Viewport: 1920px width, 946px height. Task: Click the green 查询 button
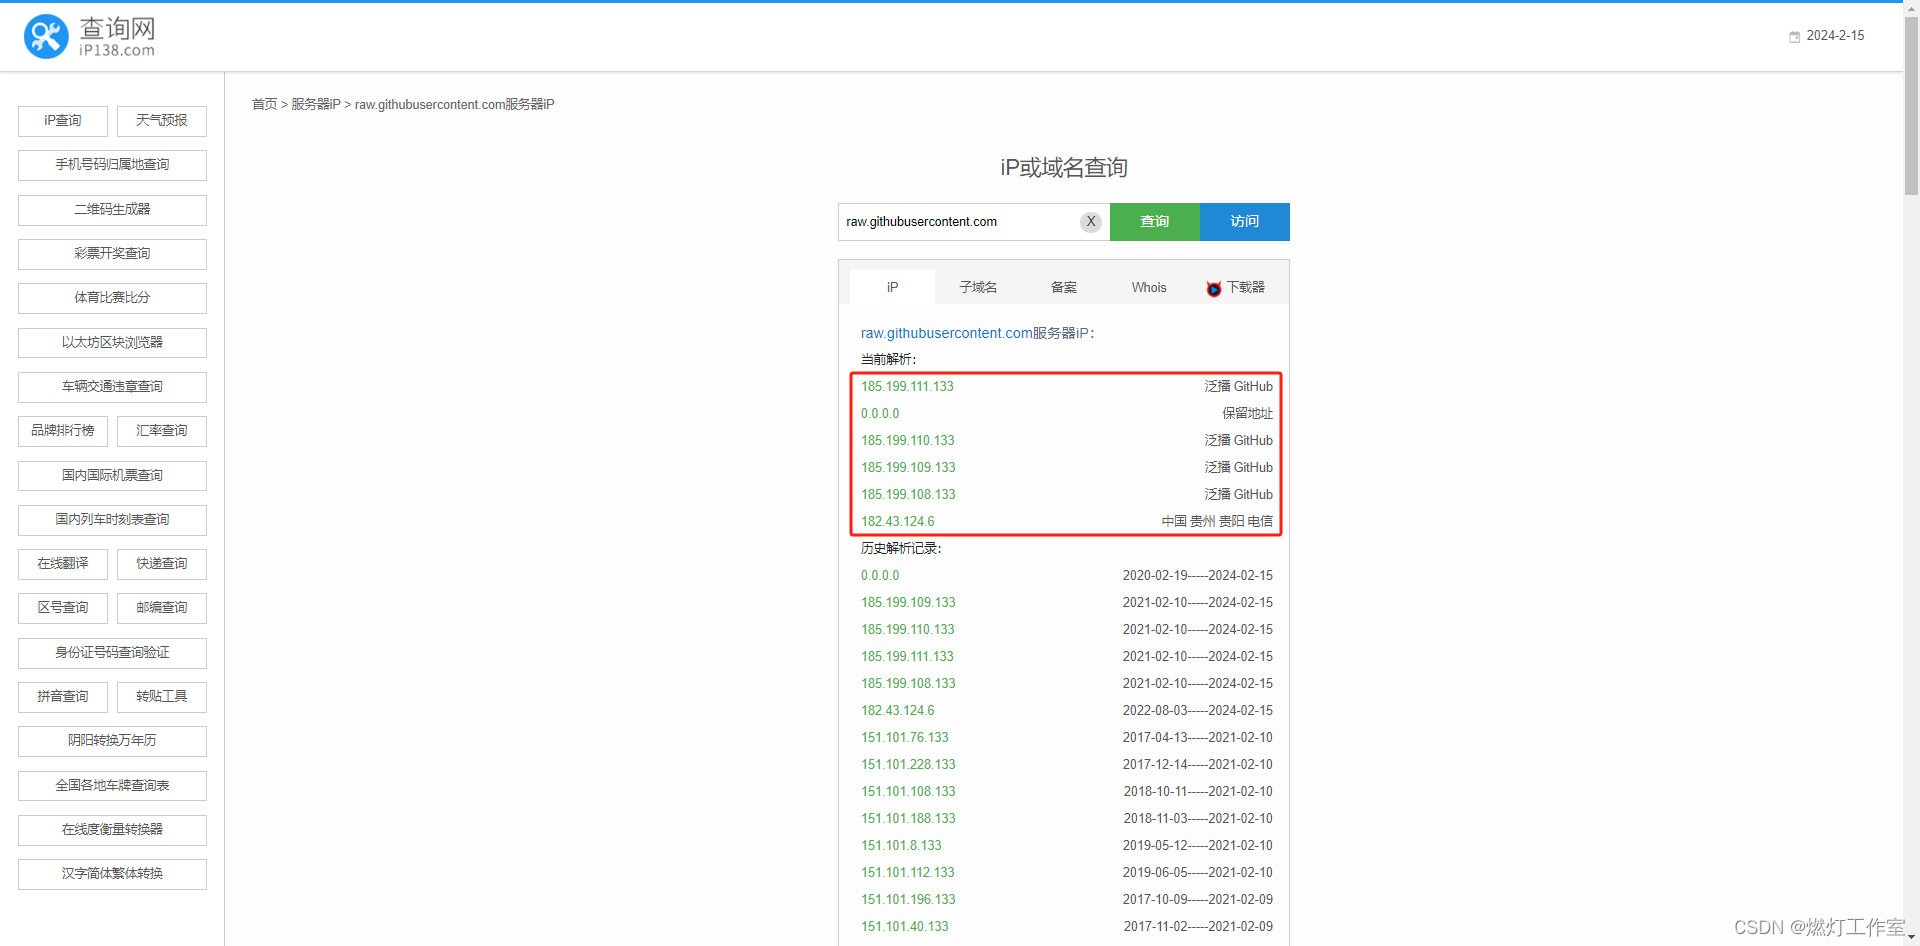coord(1155,222)
